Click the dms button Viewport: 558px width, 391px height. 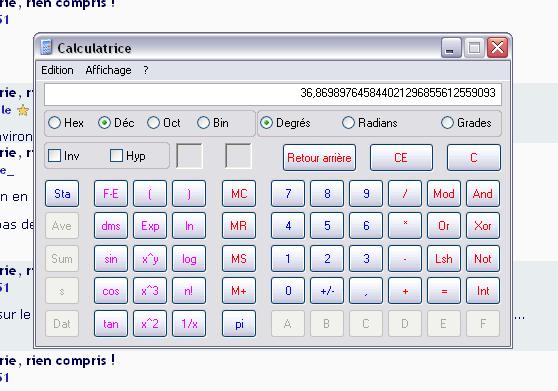[111, 226]
